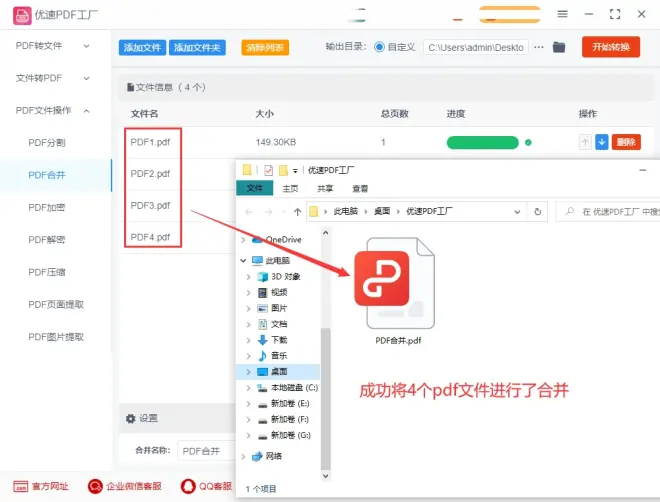
Task: Click Explorer up-one-level arrow
Action: (x=298, y=212)
